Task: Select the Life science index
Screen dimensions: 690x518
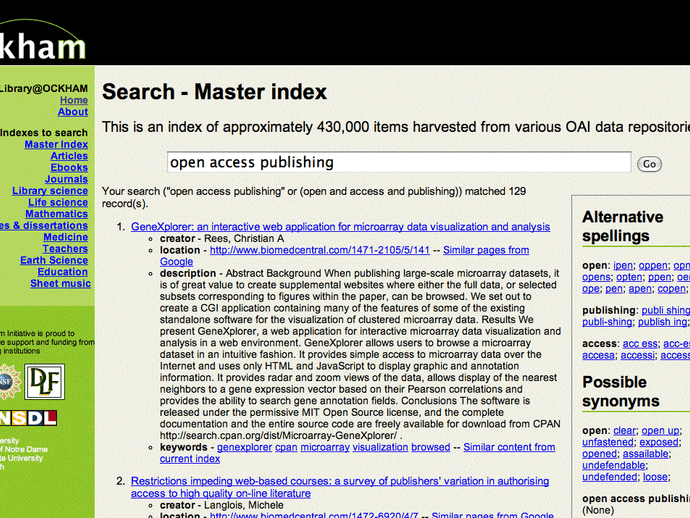Action: tap(58, 202)
